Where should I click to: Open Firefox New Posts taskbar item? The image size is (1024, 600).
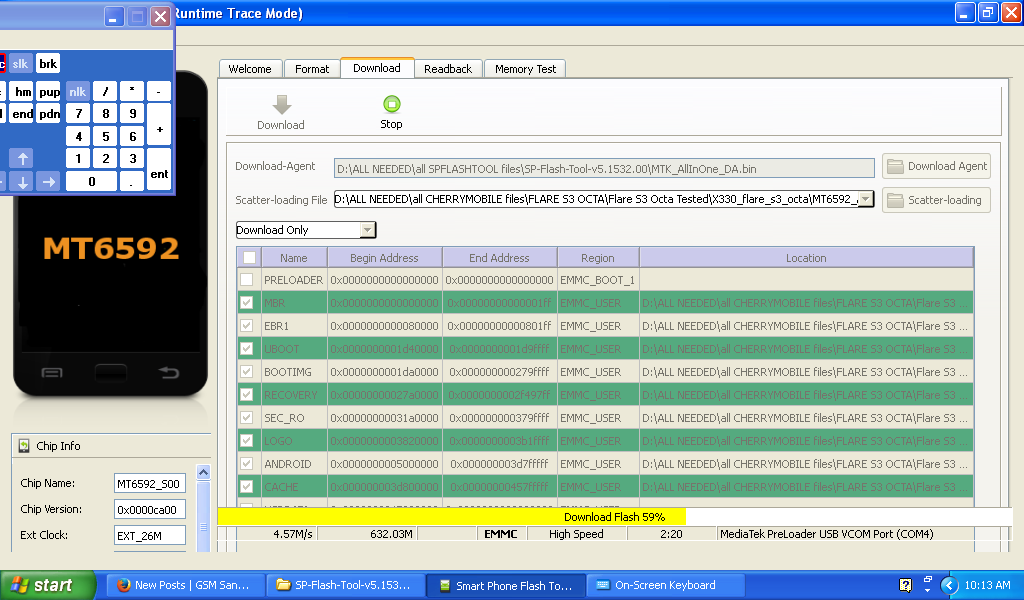coord(185,585)
